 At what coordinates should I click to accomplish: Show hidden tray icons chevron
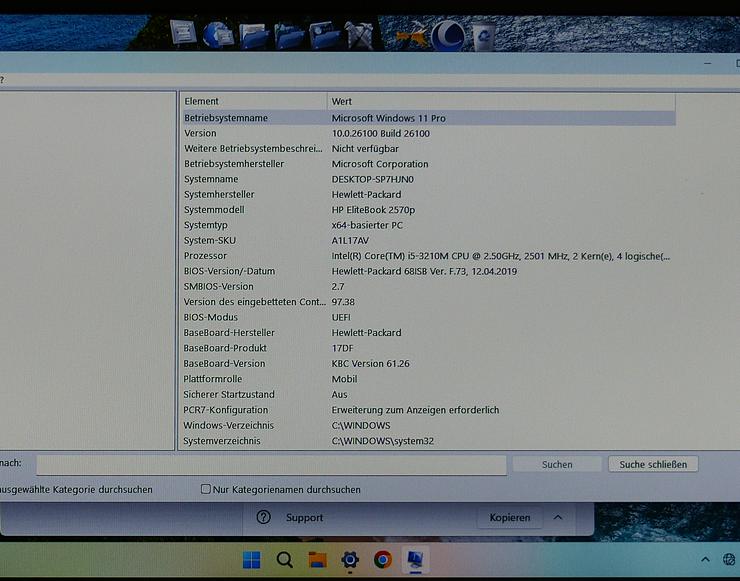pyautogui.click(x=705, y=559)
